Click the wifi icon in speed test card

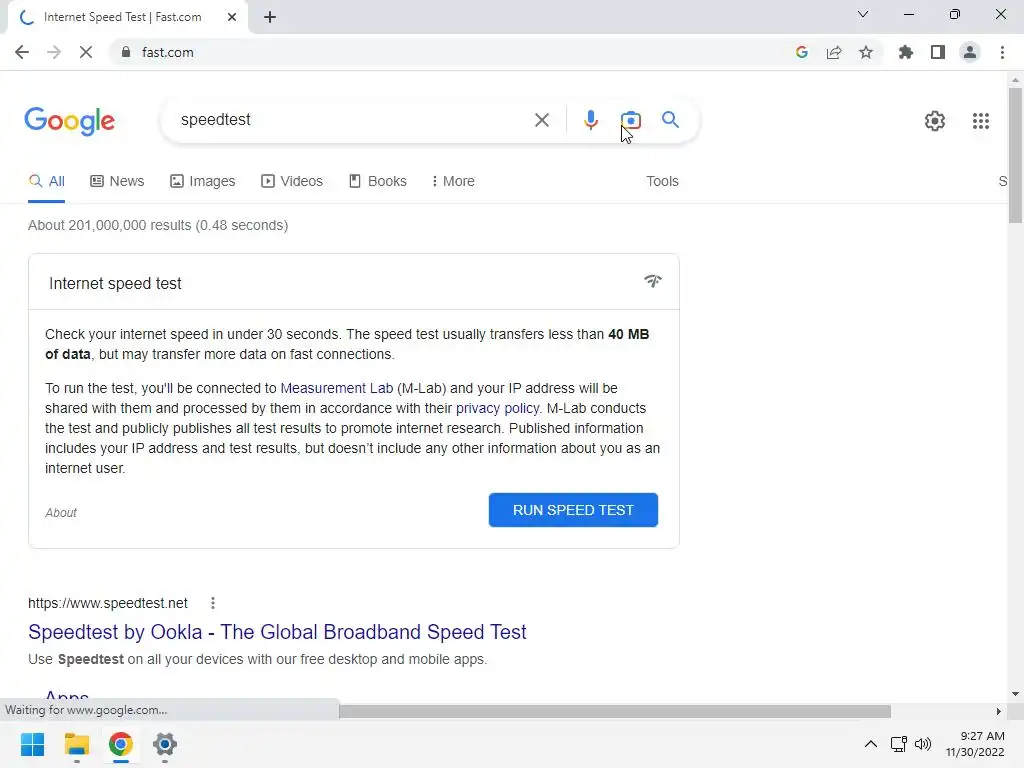(652, 281)
